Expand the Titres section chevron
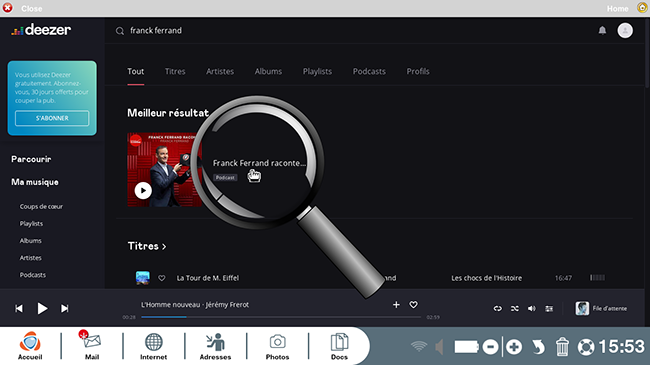Viewport: 650px width, 365px height. click(164, 246)
